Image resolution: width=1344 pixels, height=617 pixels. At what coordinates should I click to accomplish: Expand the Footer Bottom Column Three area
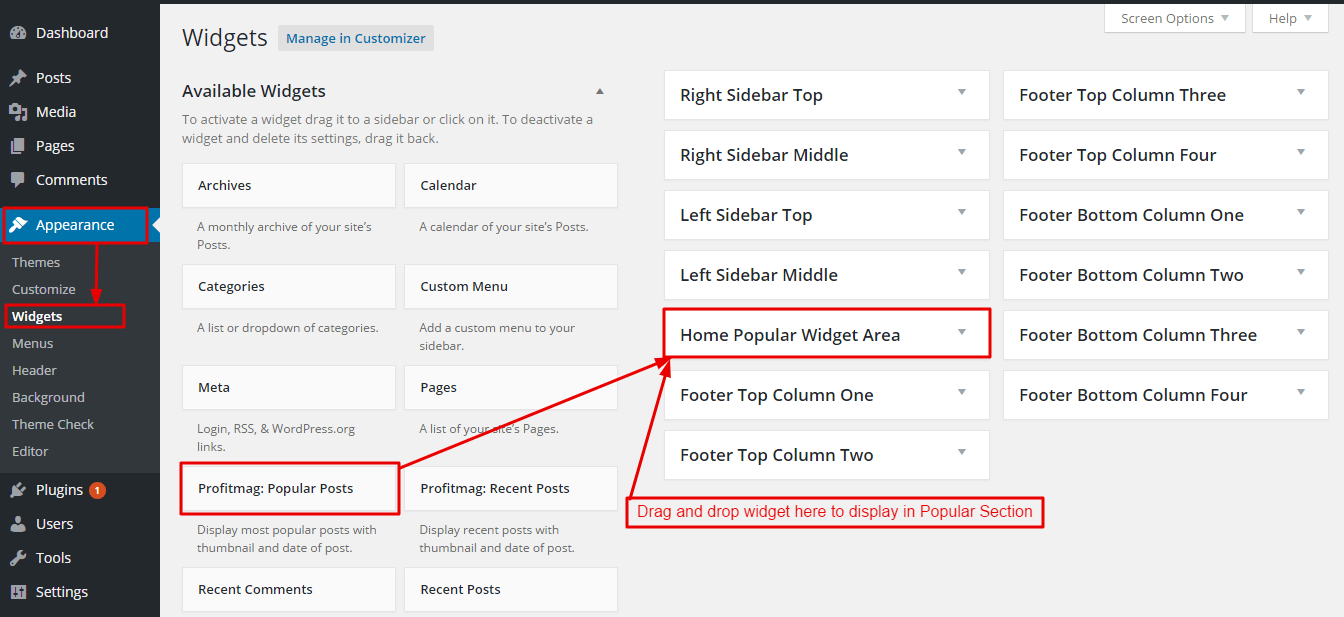(x=1301, y=332)
